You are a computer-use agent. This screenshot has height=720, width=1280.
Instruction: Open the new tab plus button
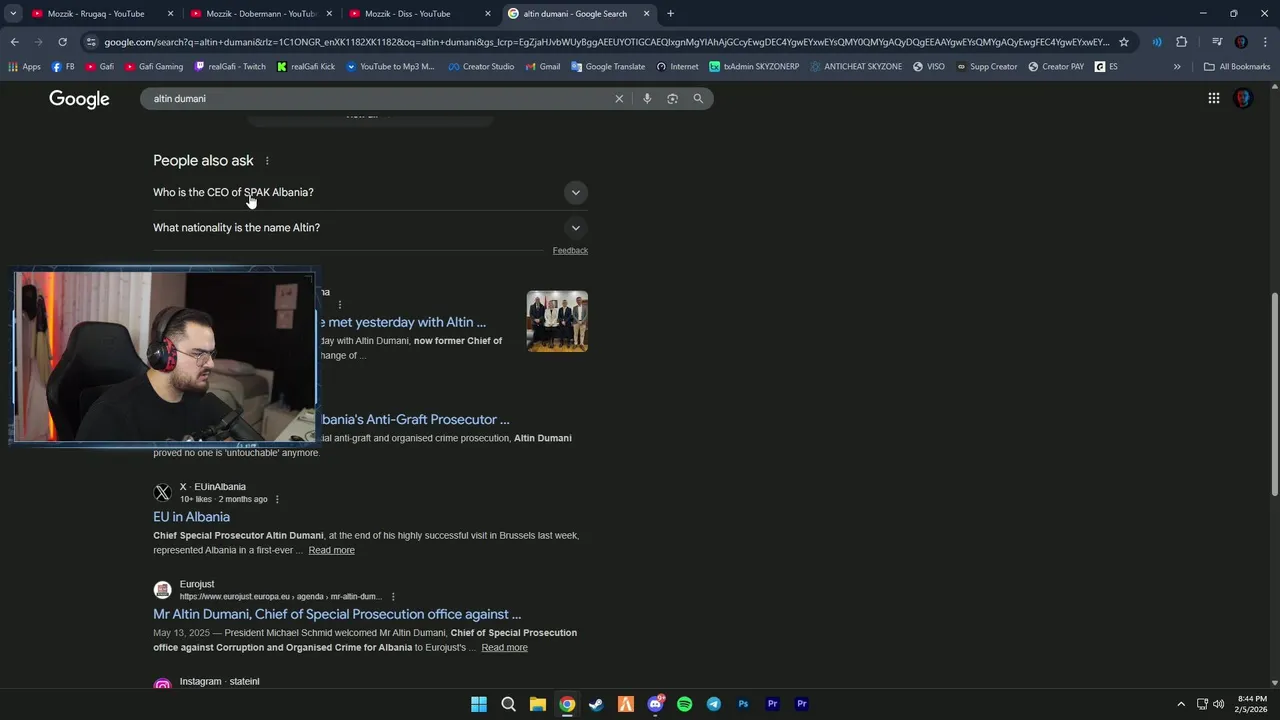(x=670, y=14)
